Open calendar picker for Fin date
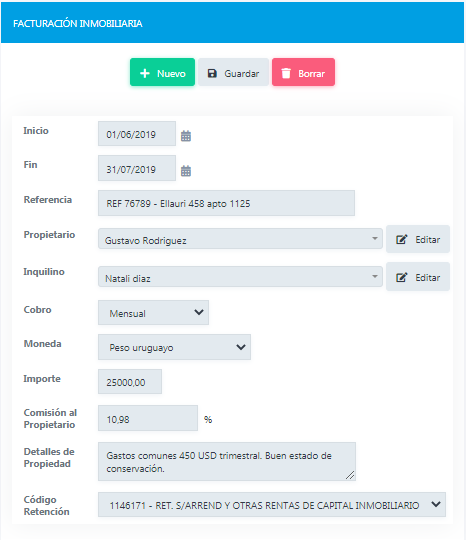466x540 pixels. (x=186, y=171)
